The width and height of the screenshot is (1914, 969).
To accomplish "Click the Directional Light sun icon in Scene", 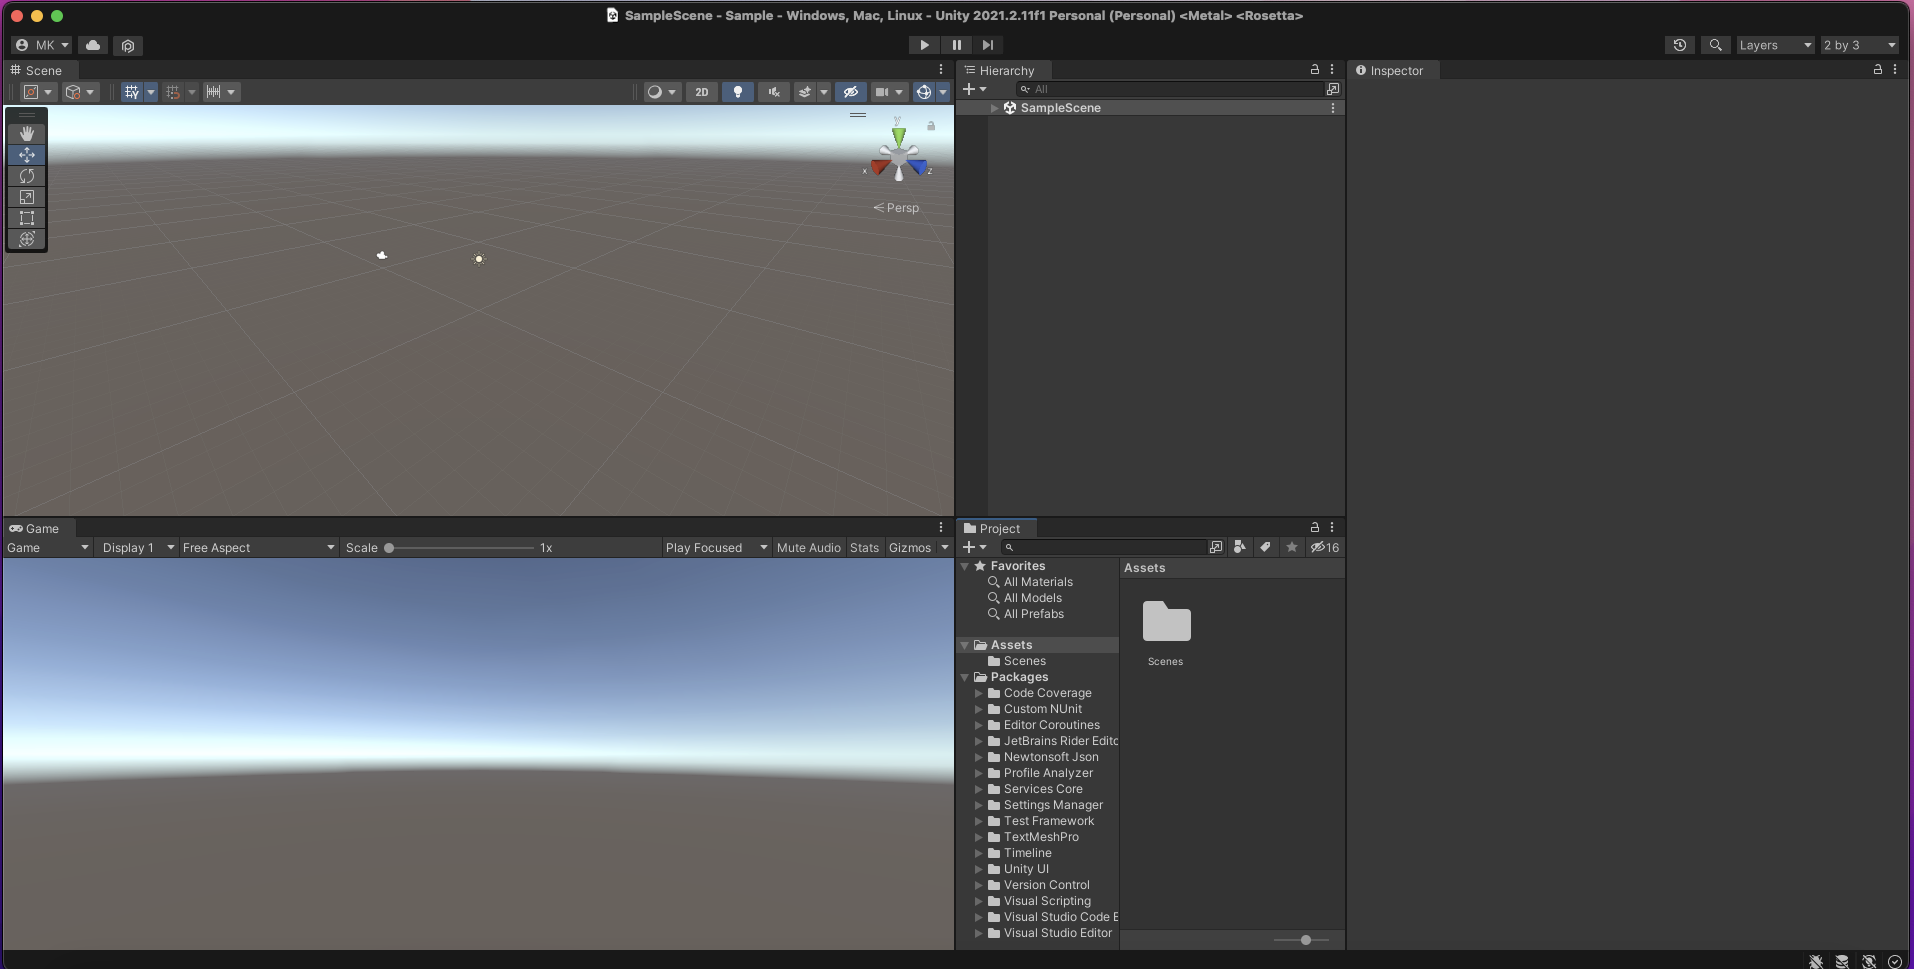I will (x=479, y=259).
